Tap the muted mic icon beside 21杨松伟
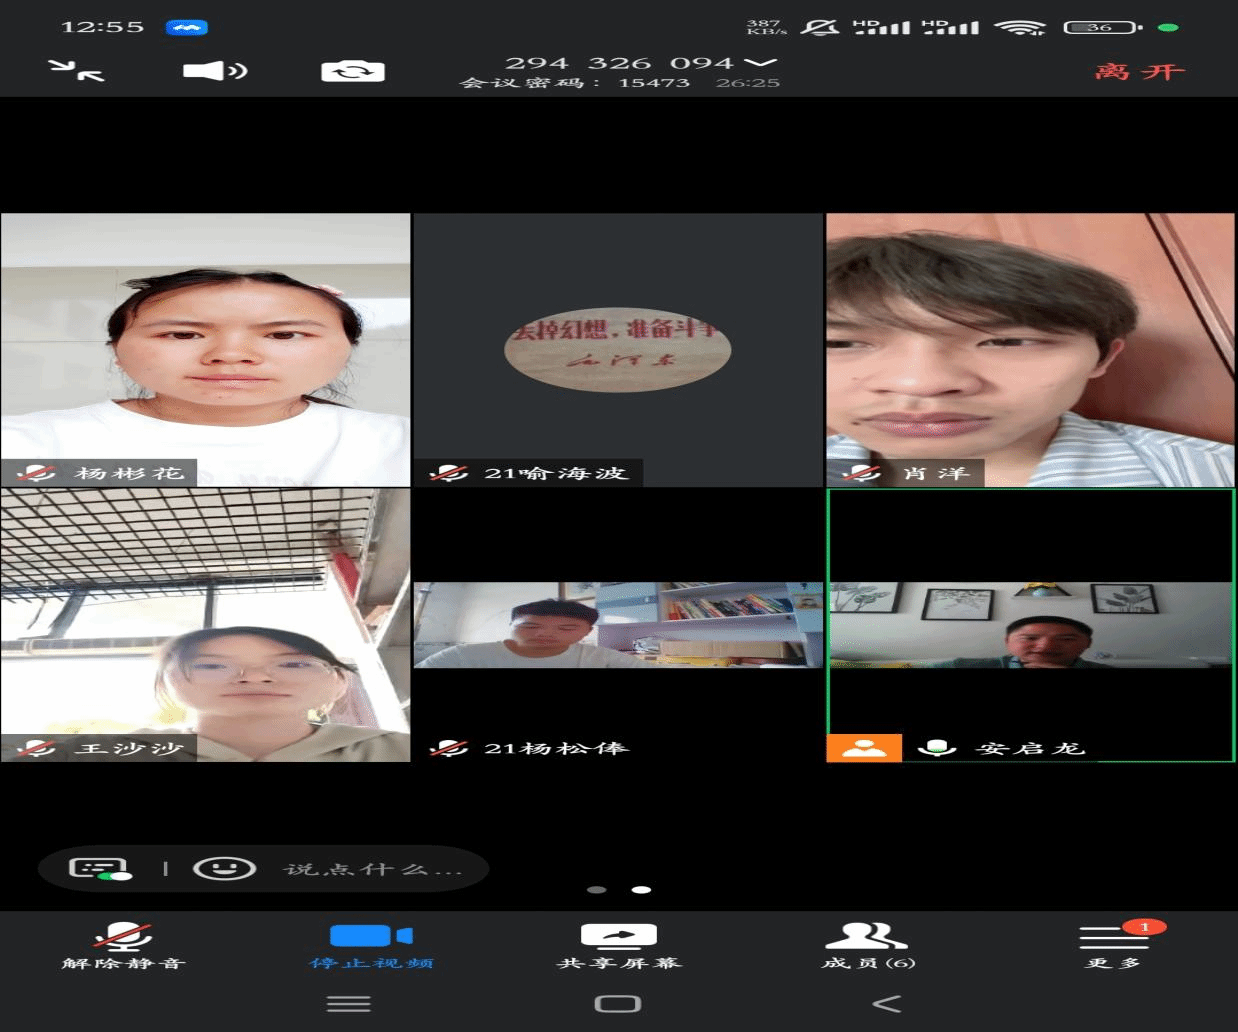The width and height of the screenshot is (1238, 1032). pos(449,748)
